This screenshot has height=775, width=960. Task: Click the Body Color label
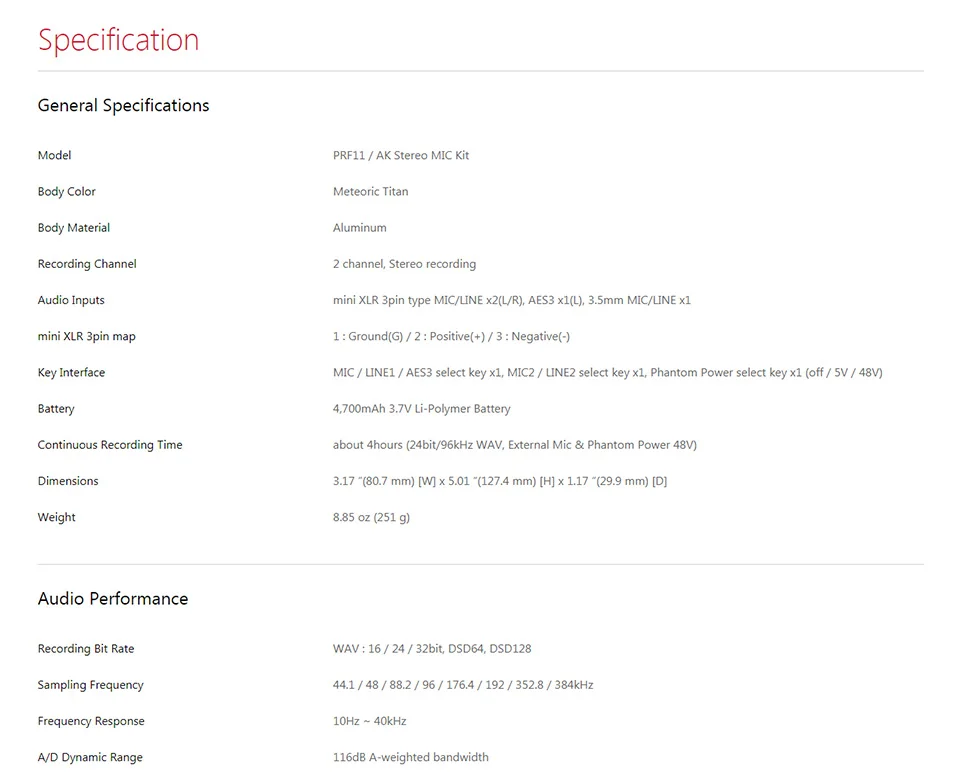point(67,192)
